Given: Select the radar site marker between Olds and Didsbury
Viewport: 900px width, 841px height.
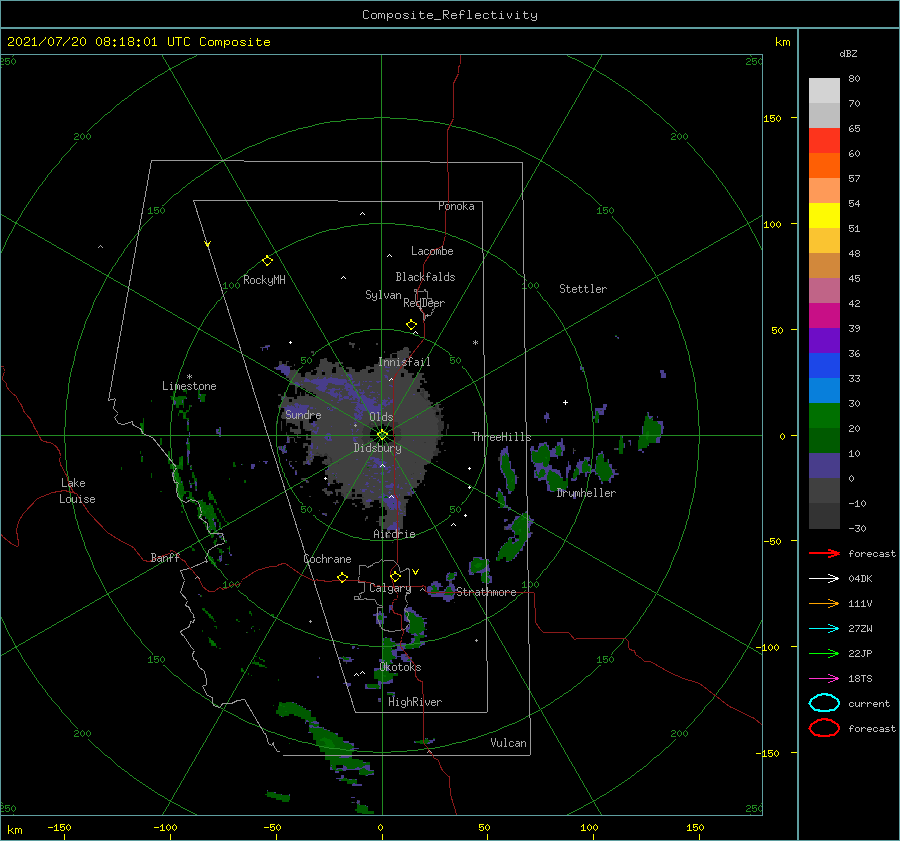Looking at the screenshot, I should (382, 435).
